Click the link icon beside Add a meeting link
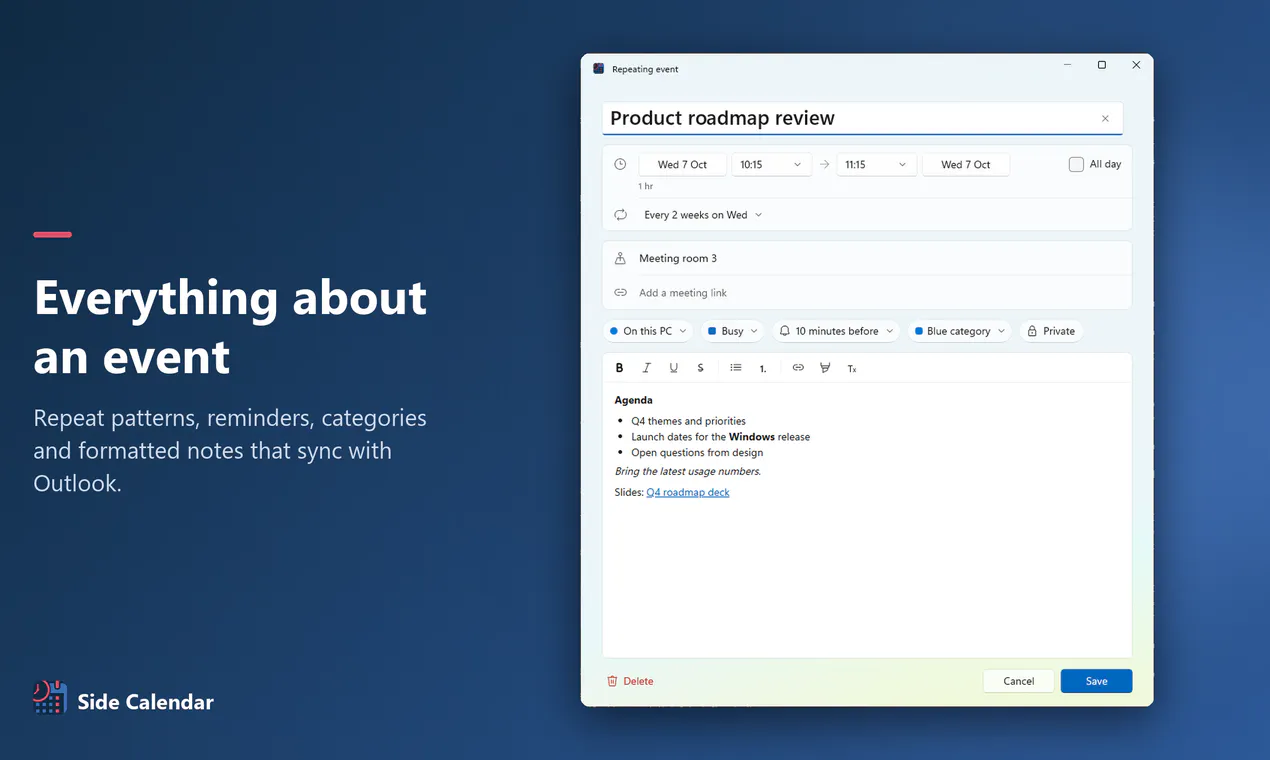 click(620, 293)
